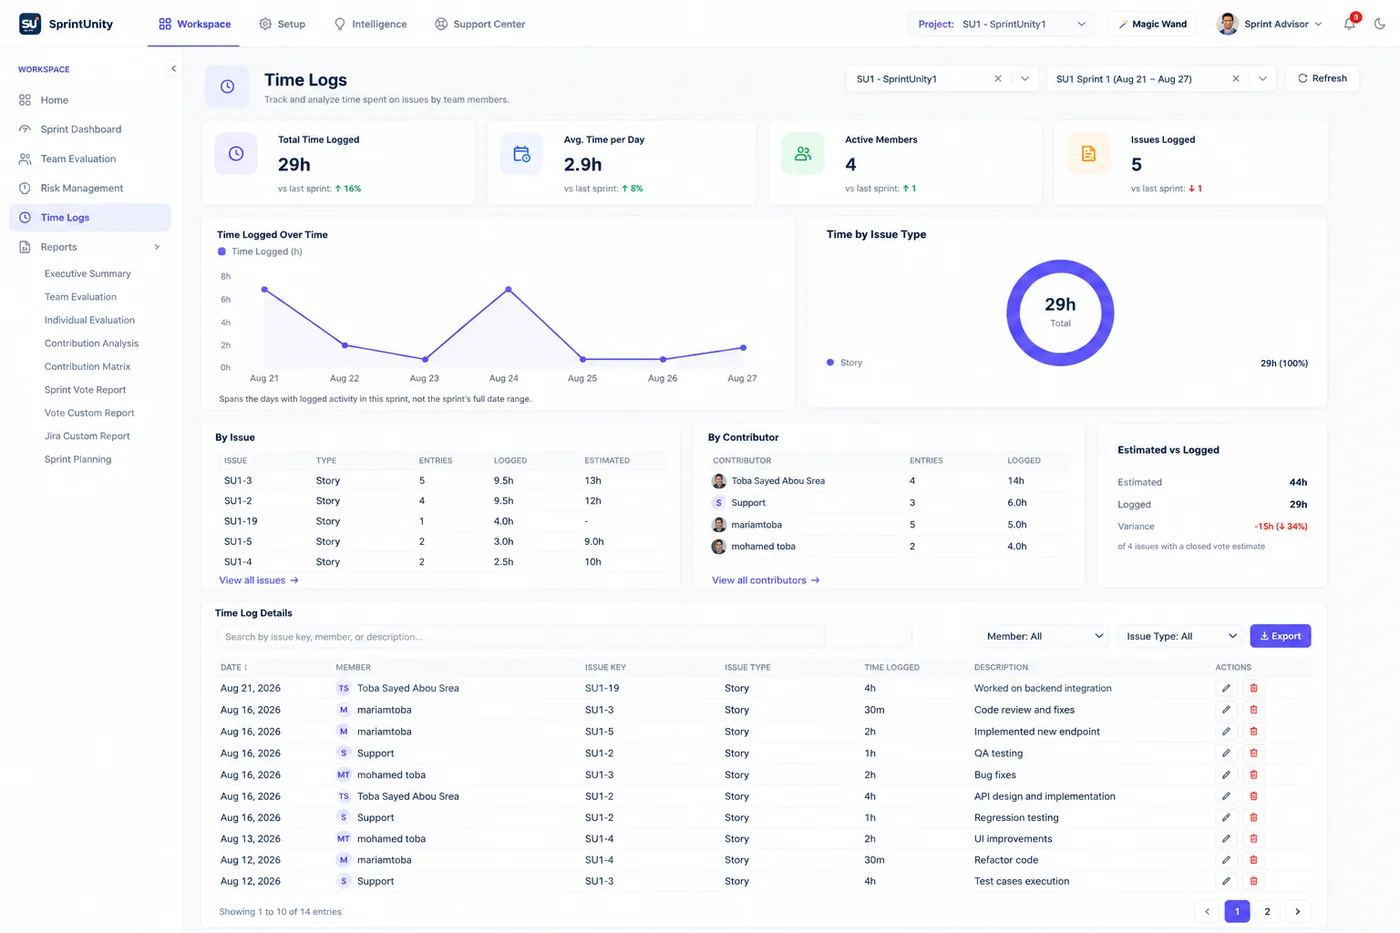
Task: Click the Active Members people icon
Action: [802, 154]
